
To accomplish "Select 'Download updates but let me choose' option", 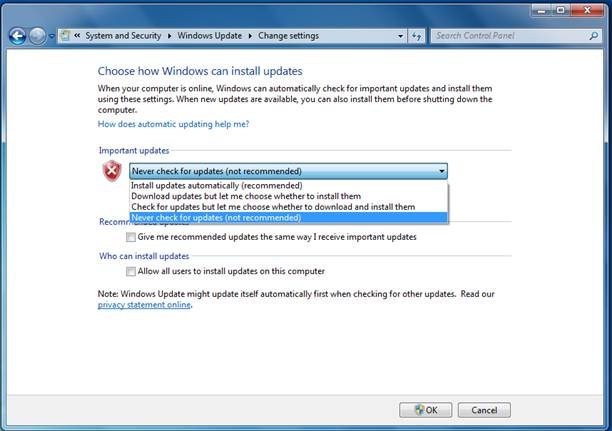I will tap(288, 196).
